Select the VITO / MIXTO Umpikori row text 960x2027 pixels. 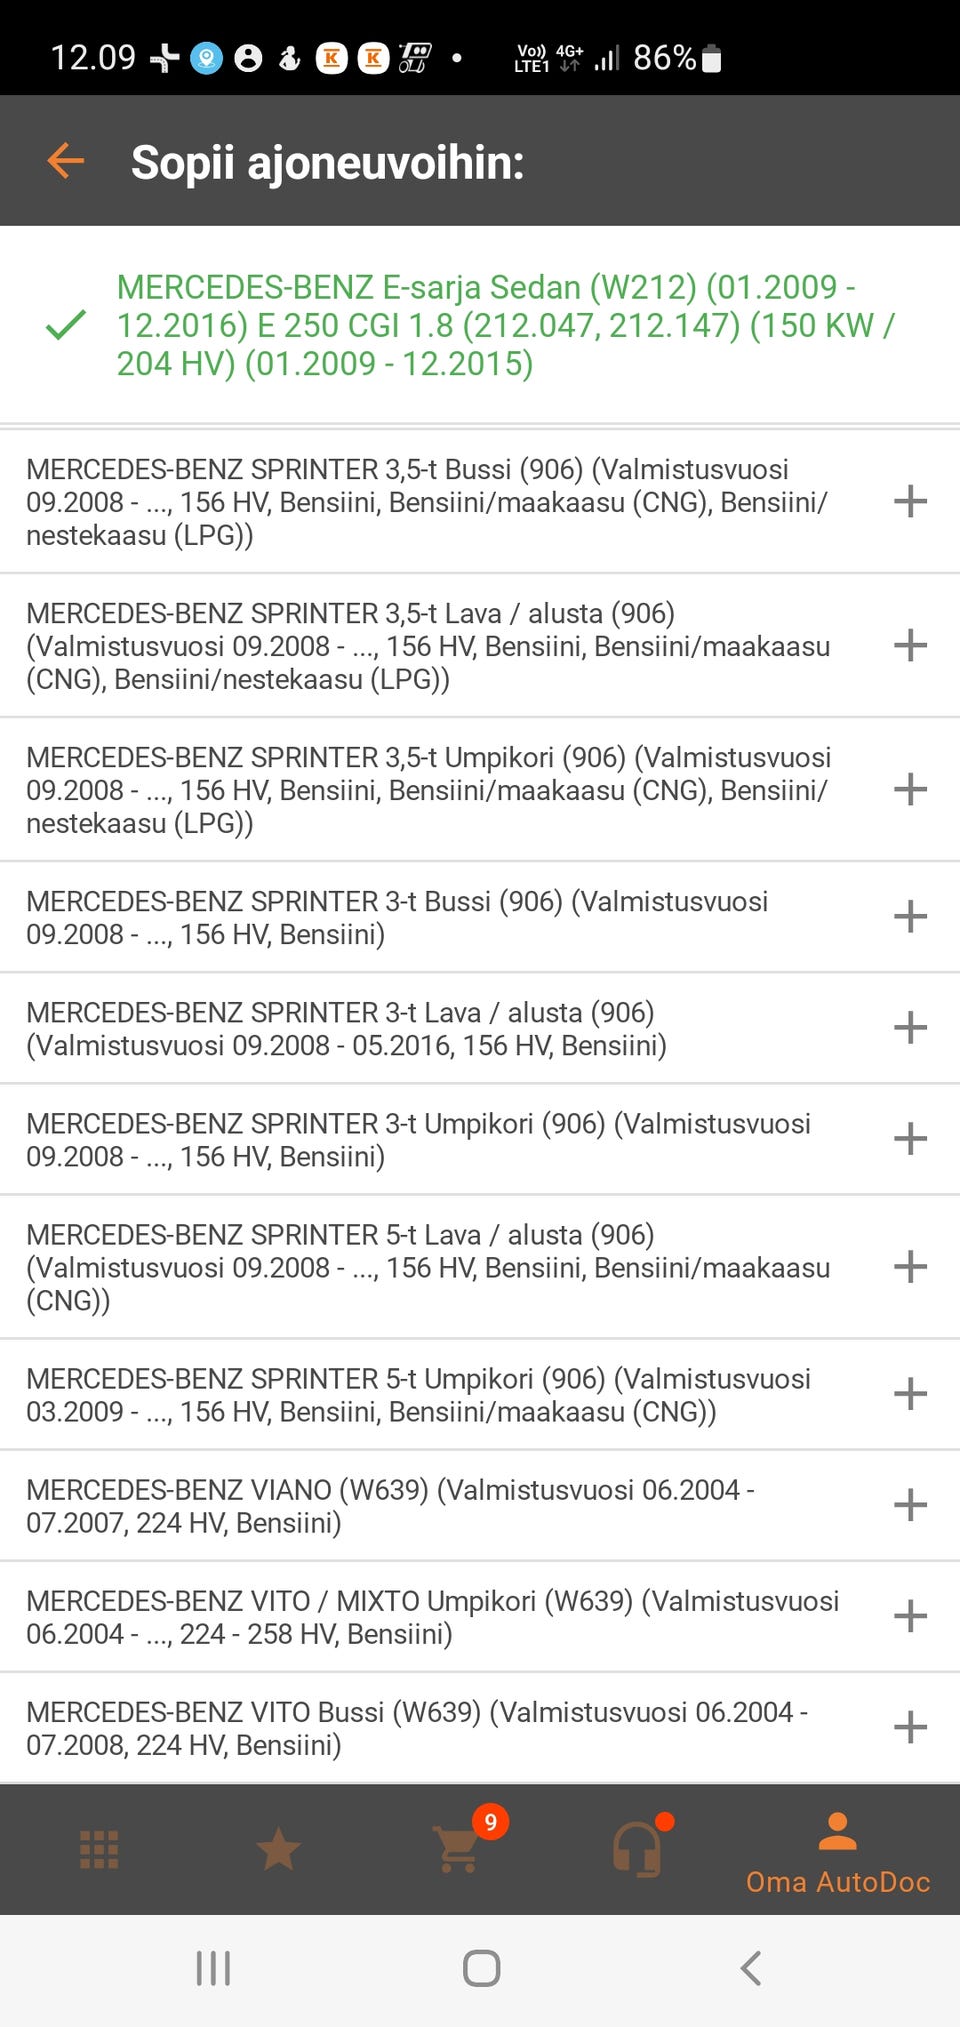click(432, 1617)
